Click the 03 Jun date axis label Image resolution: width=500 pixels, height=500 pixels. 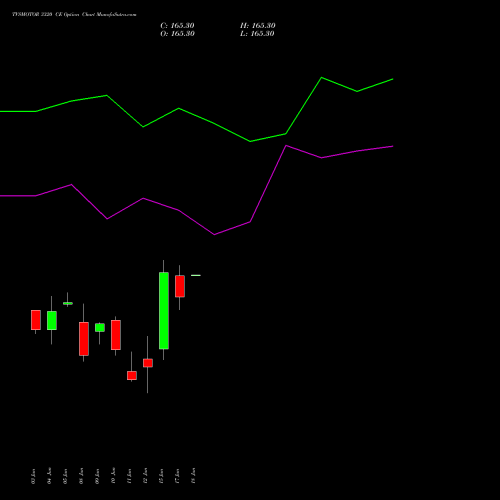coord(33,476)
